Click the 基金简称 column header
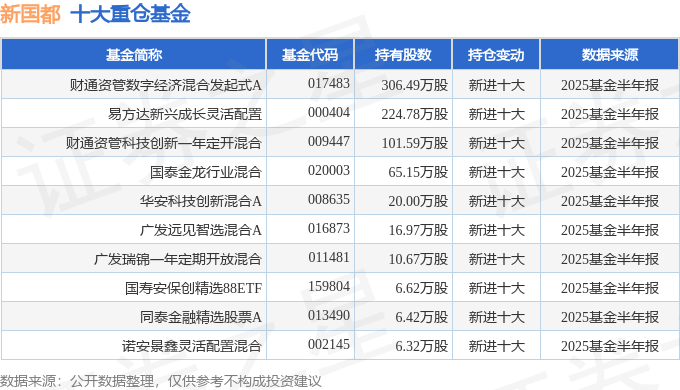Viewport: 680px width, 390px height. pos(134,55)
